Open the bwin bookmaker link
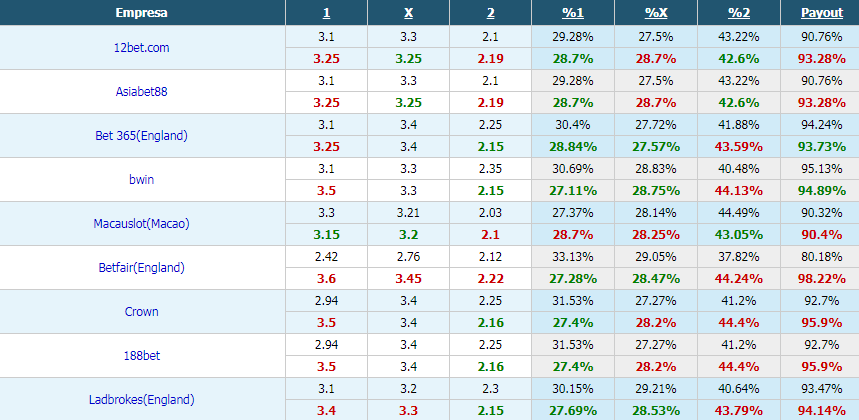This screenshot has width=859, height=420. [x=141, y=179]
